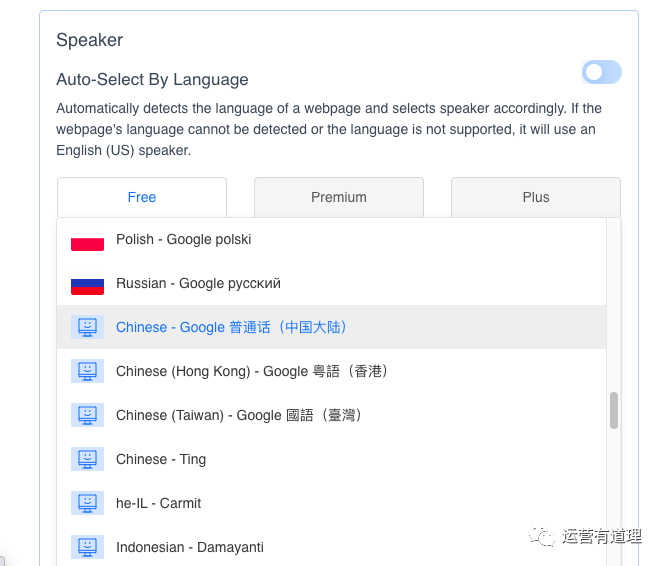Click the Russian flag icon
This screenshot has width=663, height=566.
[x=88, y=284]
